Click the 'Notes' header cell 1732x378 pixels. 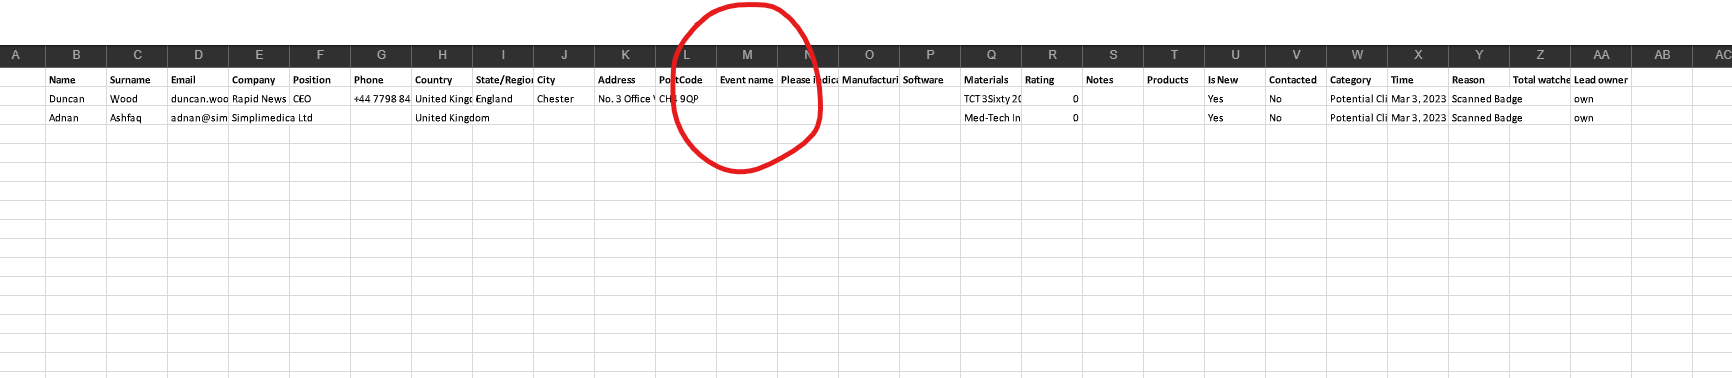tap(1113, 79)
